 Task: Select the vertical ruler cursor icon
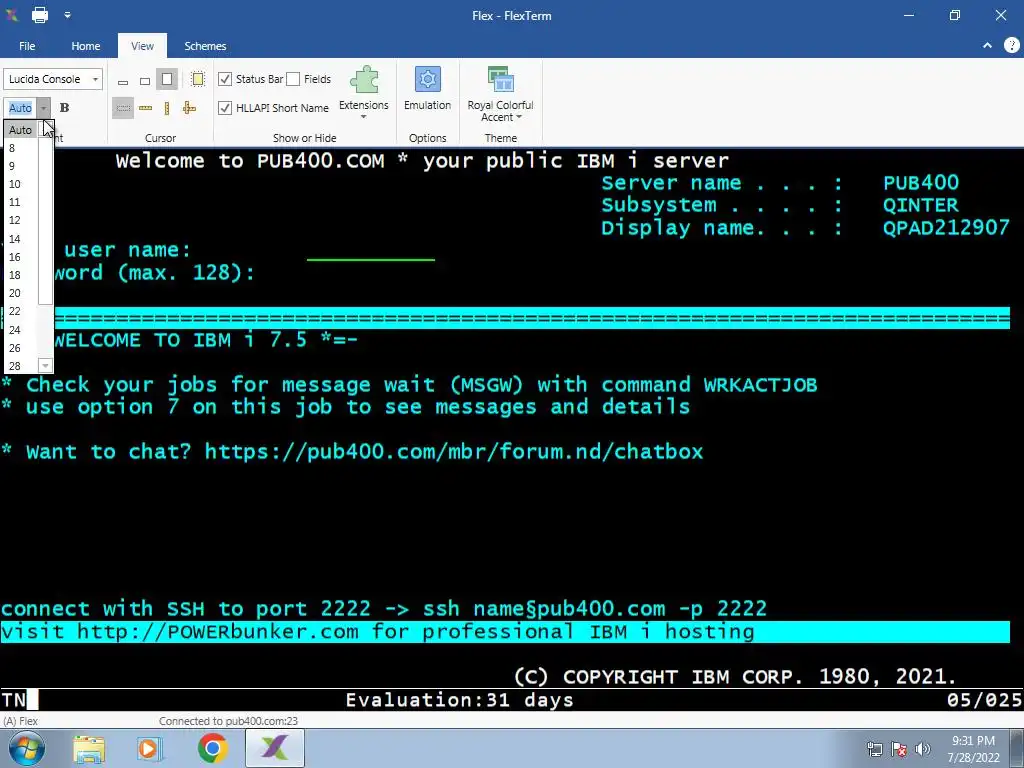(x=167, y=108)
